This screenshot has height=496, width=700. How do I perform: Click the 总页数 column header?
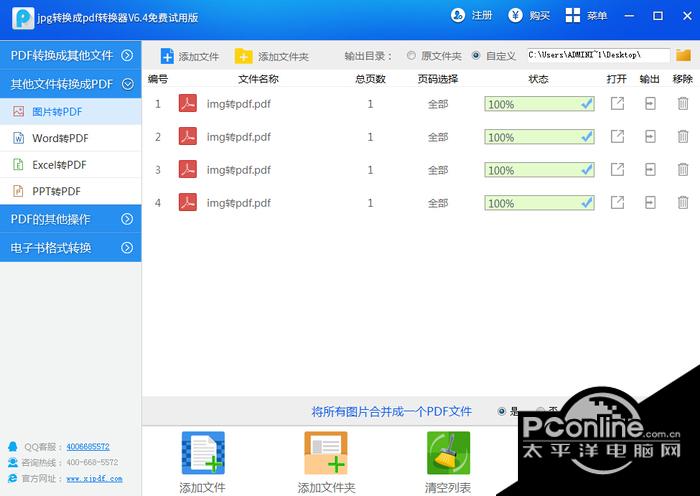point(370,79)
